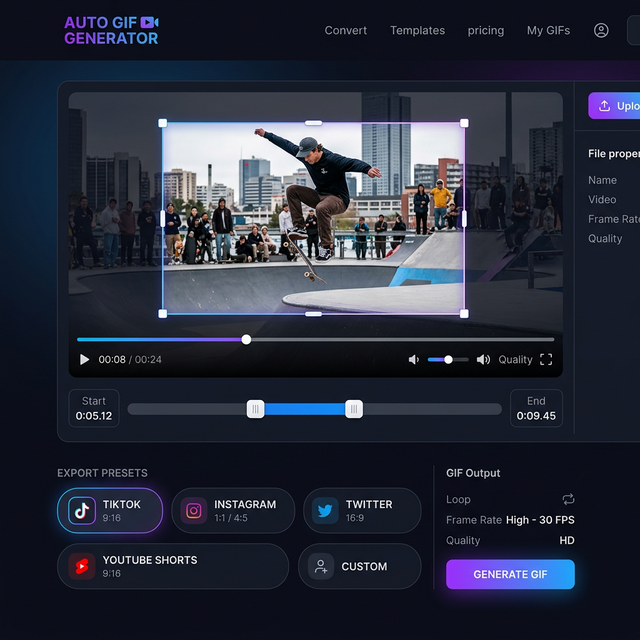Select the TikTok 9:16 preset
The image size is (640, 640).
[110, 510]
